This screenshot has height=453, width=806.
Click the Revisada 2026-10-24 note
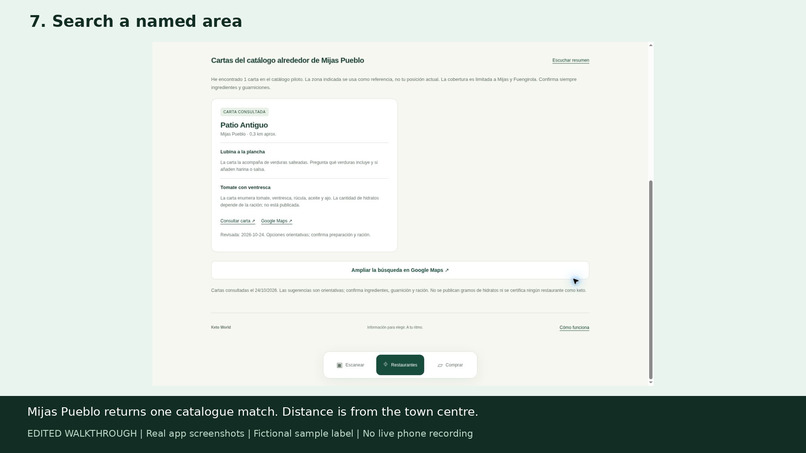click(x=296, y=235)
